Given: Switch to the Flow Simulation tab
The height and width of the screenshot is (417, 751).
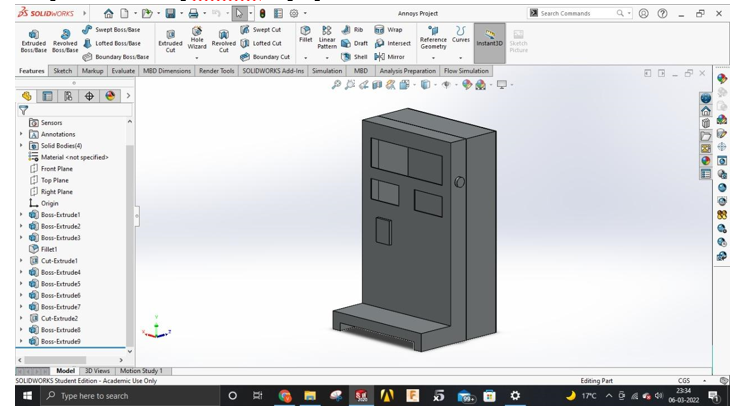Looking at the screenshot, I should (x=466, y=71).
